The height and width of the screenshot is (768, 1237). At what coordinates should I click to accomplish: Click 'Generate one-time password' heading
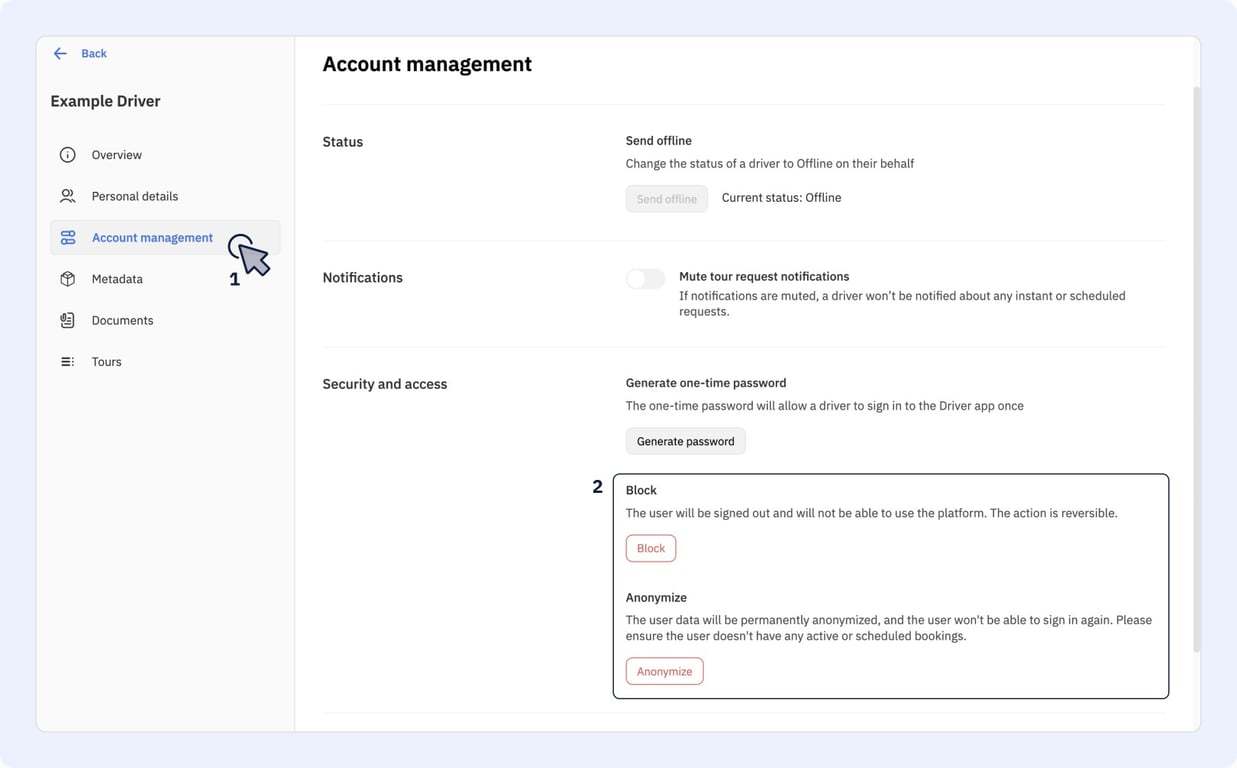(x=706, y=383)
